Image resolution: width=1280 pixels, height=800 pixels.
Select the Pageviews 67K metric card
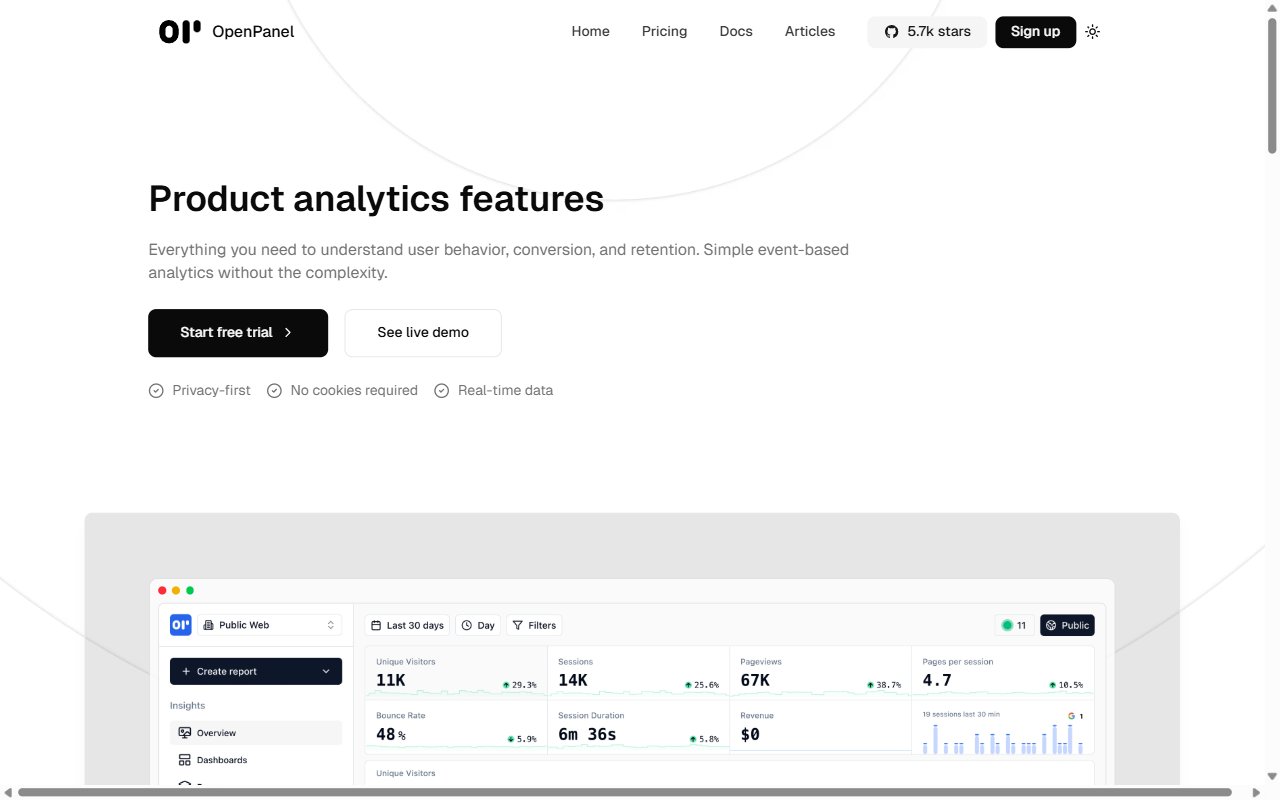click(820, 673)
